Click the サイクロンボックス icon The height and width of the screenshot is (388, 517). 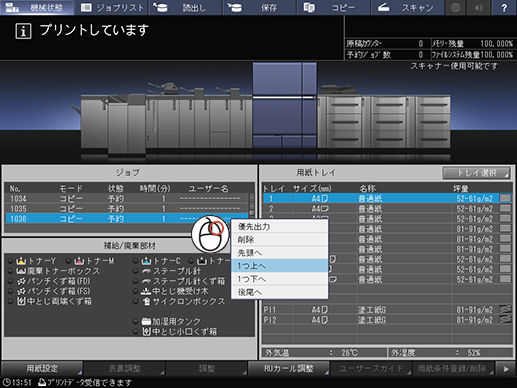coord(146,301)
